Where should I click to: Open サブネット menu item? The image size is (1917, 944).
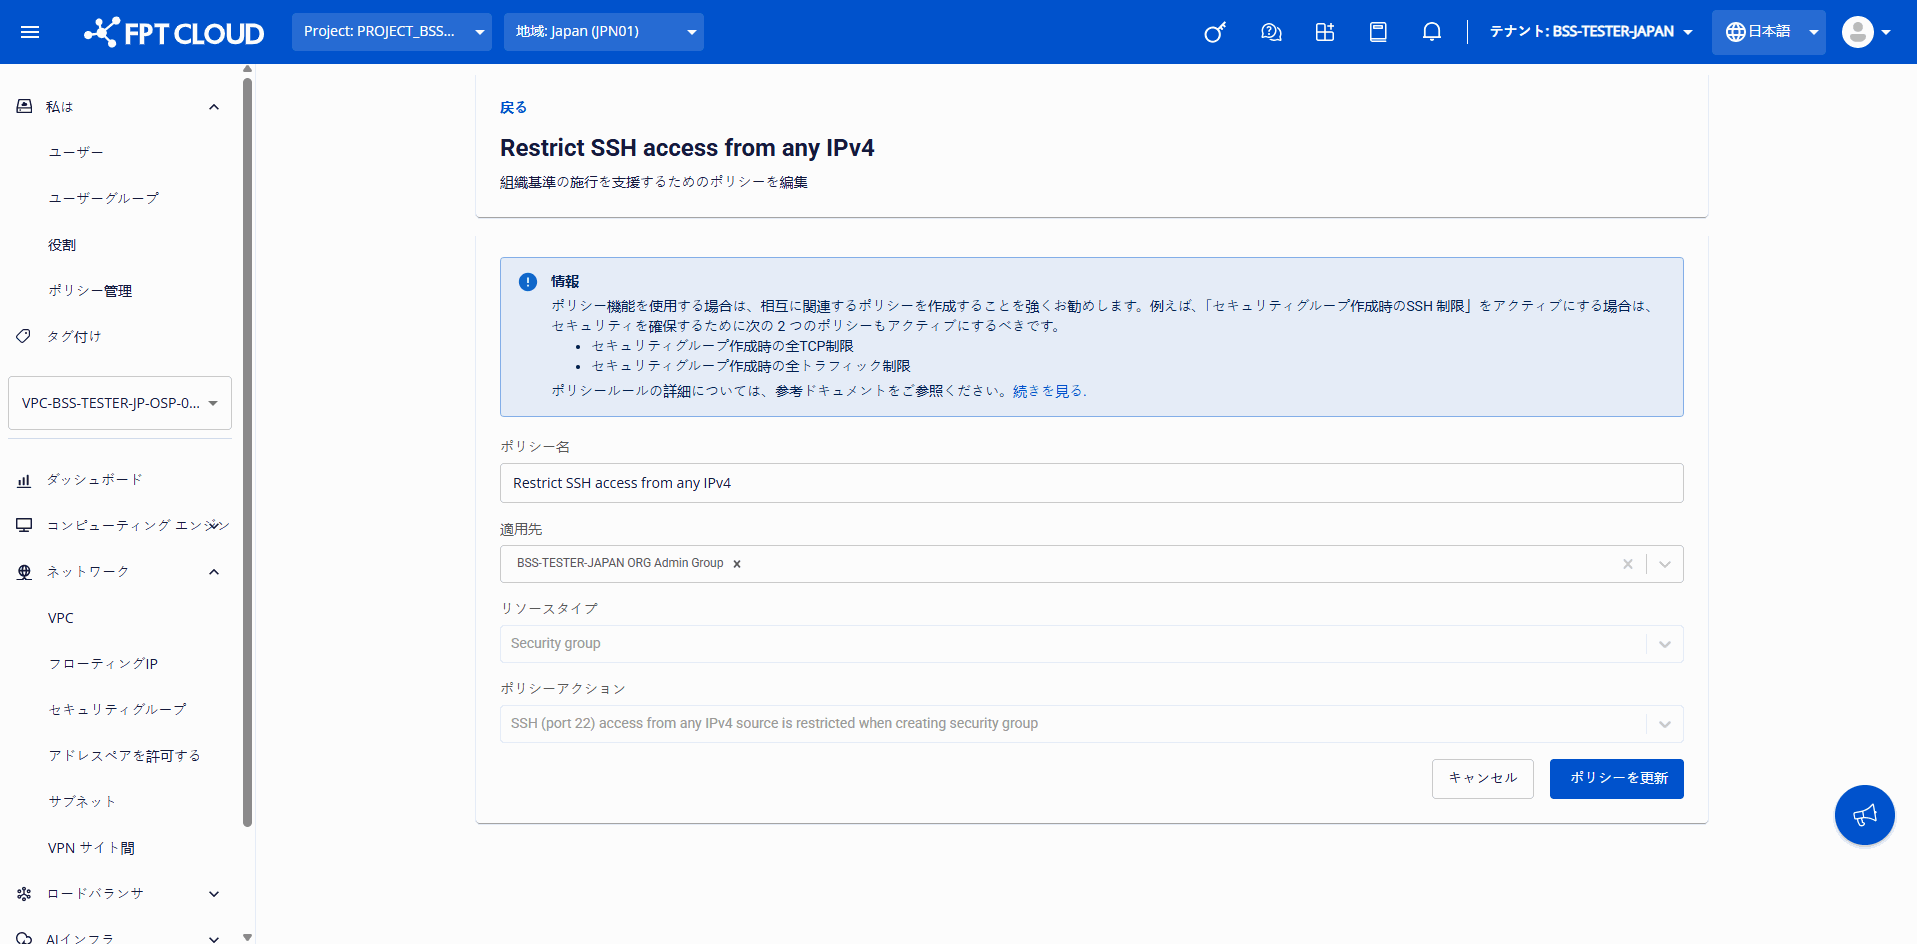click(82, 802)
